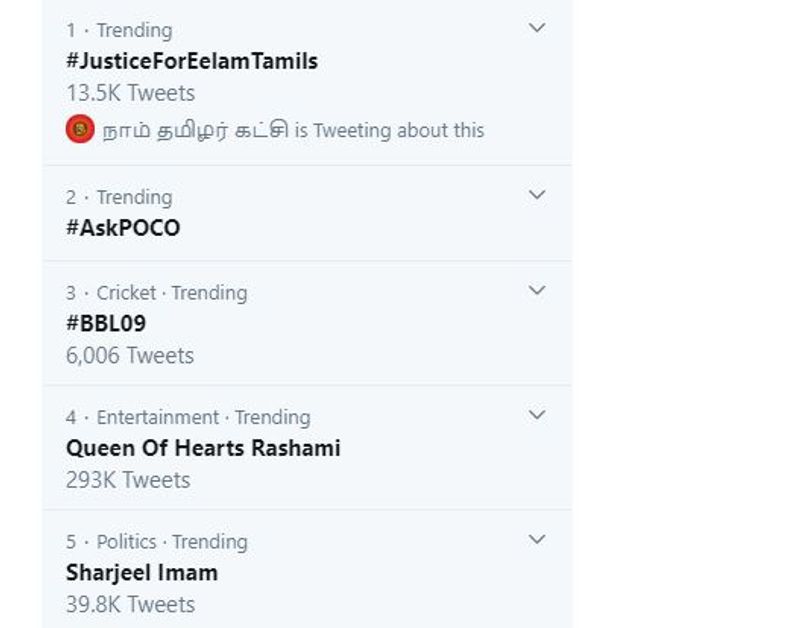The height and width of the screenshot is (628, 800).
Task: Open the #AskPOCO trending hashtag
Action: coord(123,228)
